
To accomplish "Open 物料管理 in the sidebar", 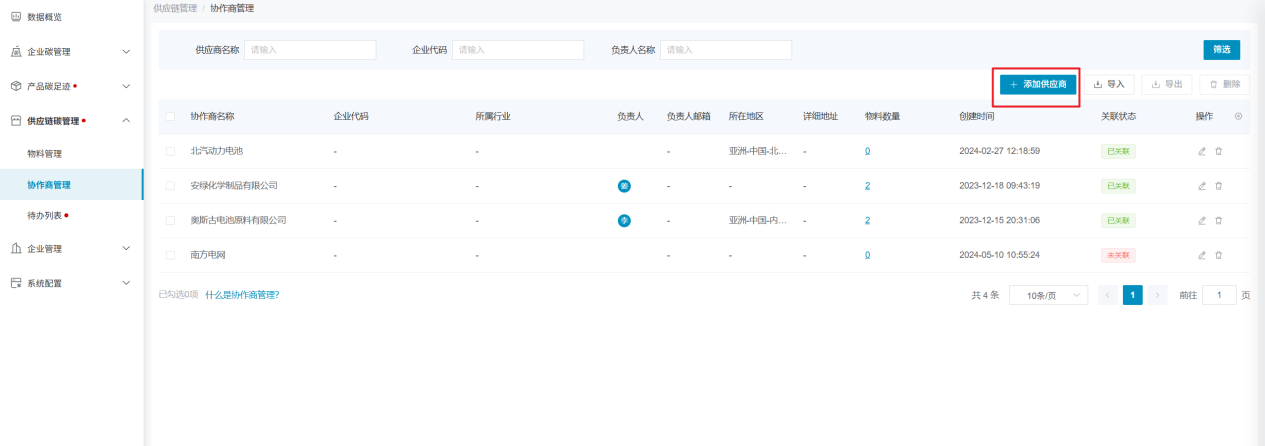I will [44, 154].
